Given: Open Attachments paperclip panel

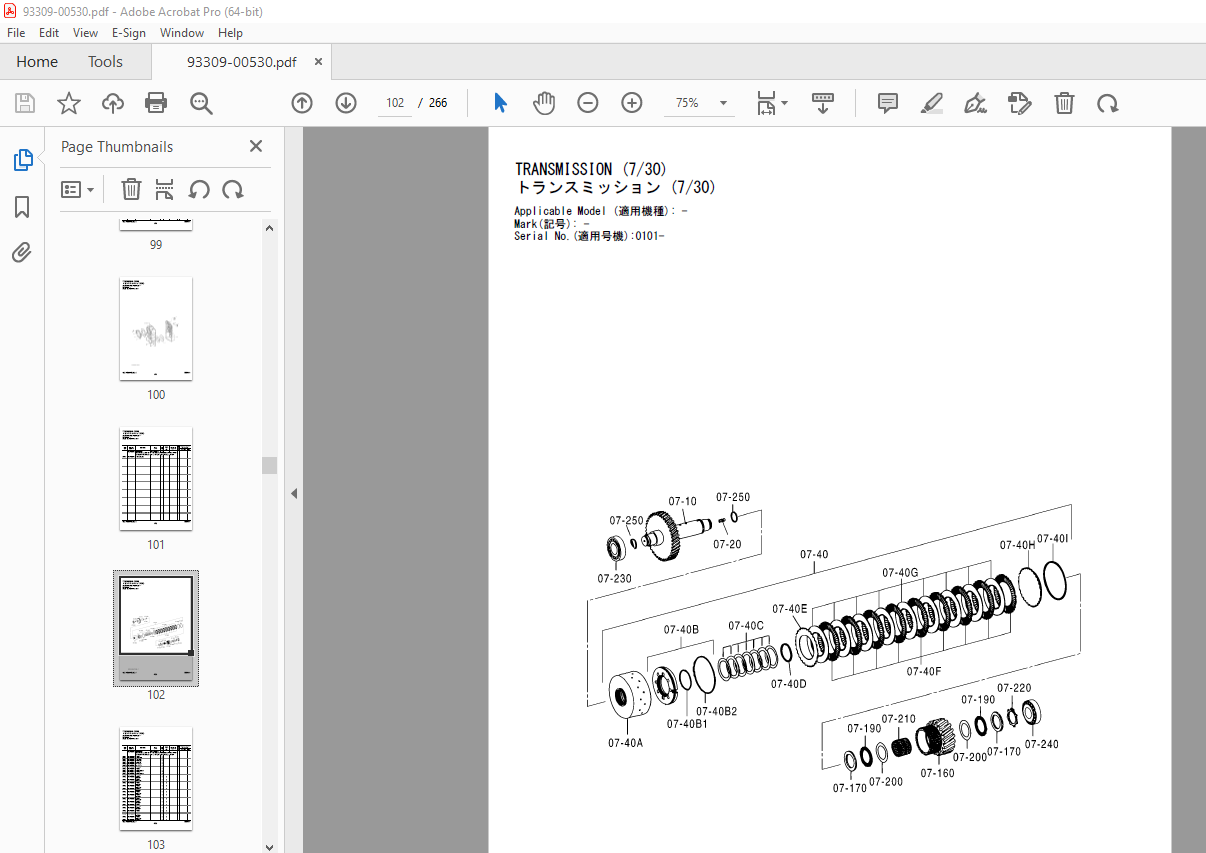Looking at the screenshot, I should click(x=22, y=253).
